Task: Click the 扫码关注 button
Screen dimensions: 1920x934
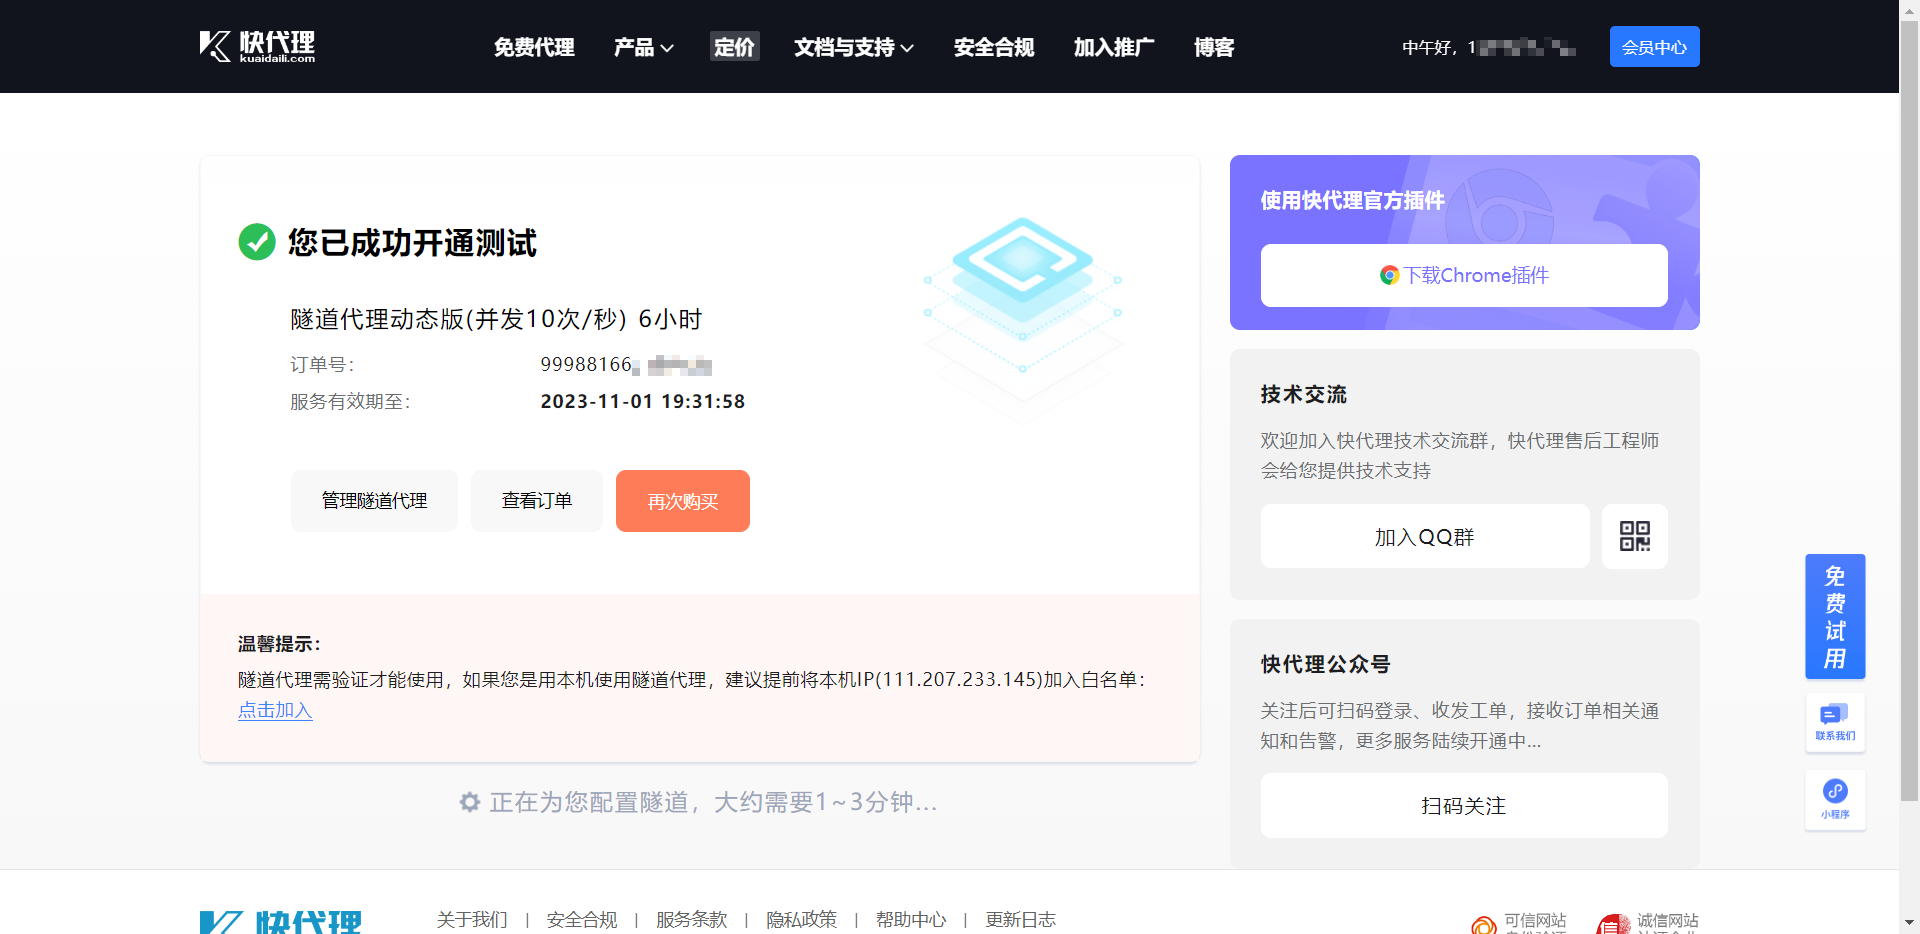Action: point(1464,805)
